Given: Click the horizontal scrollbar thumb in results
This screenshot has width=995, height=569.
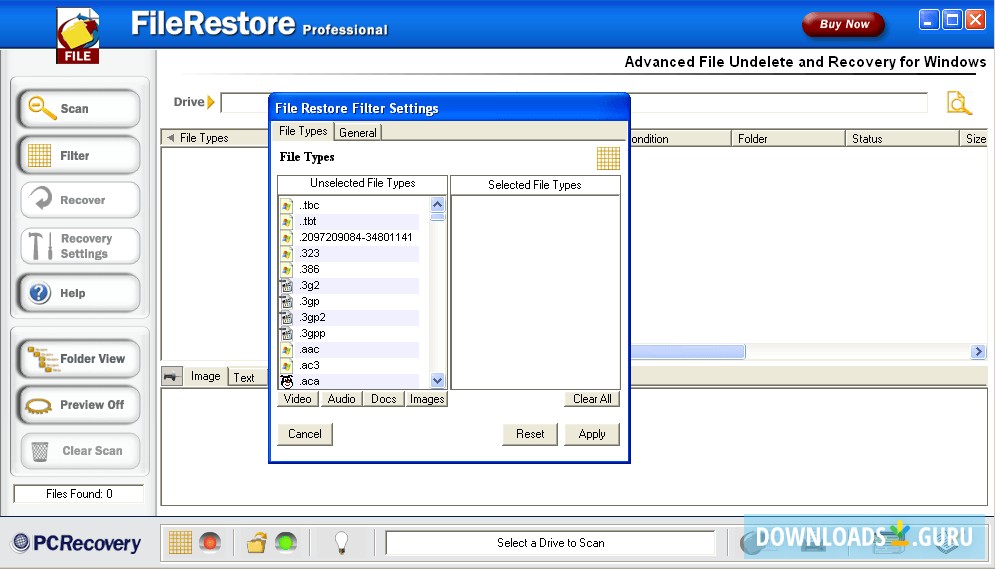Looking at the screenshot, I should coord(688,351).
